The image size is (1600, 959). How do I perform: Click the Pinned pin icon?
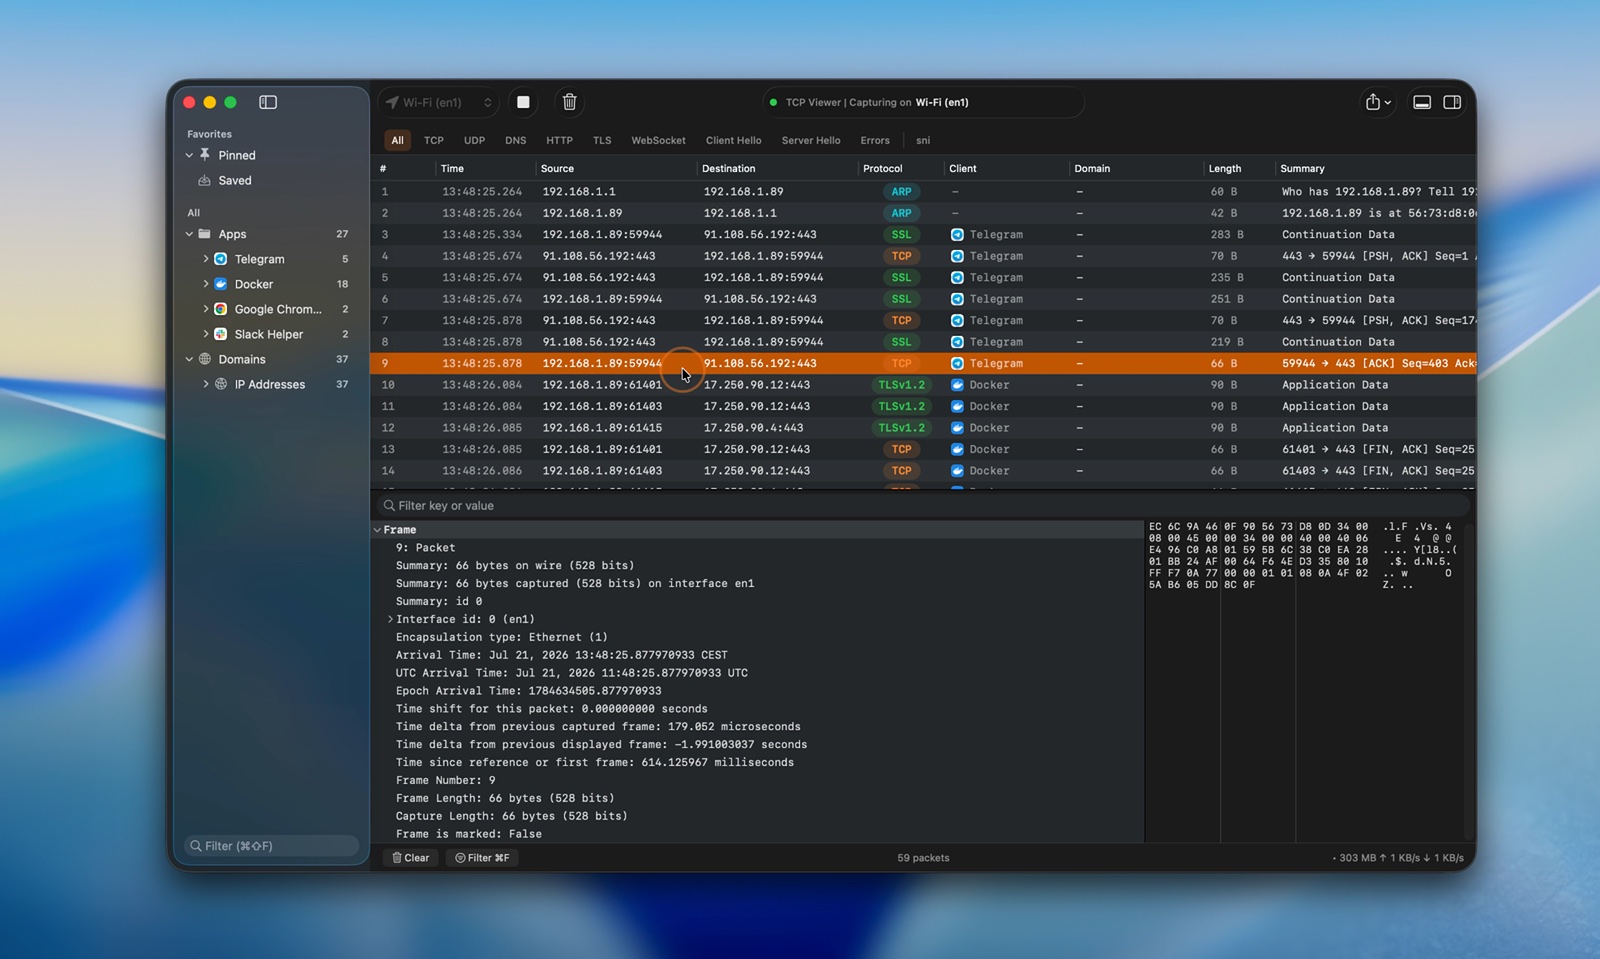coord(205,155)
